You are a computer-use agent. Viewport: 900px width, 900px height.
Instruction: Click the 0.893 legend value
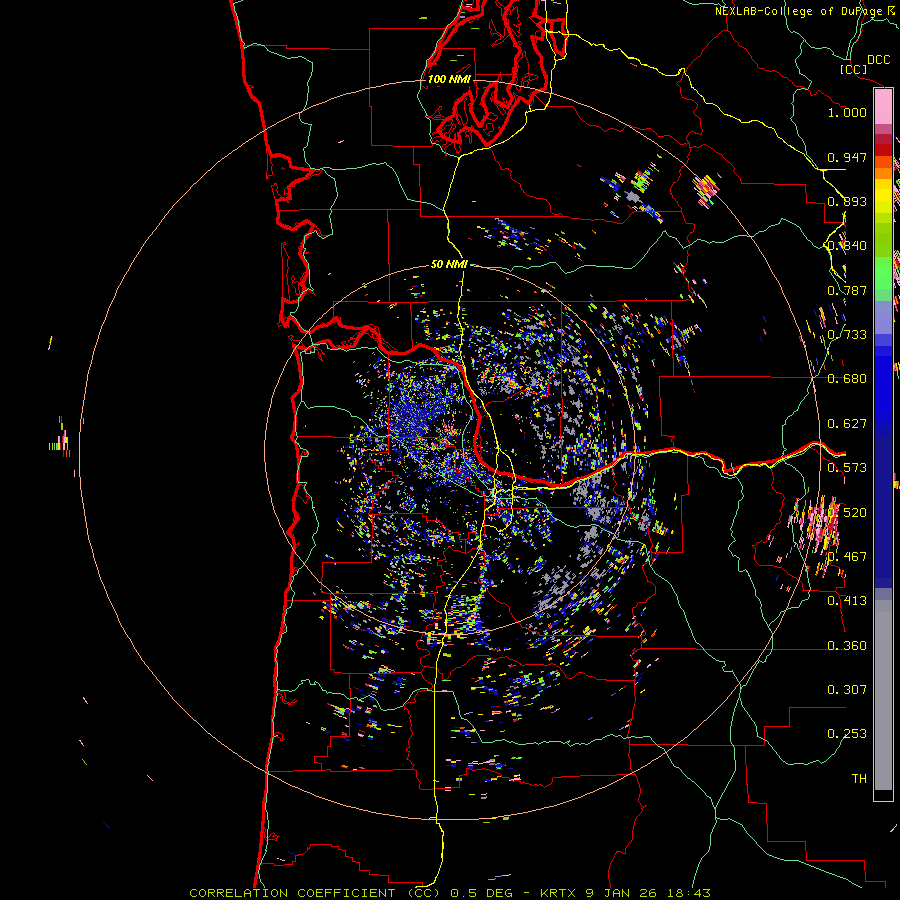coord(847,201)
